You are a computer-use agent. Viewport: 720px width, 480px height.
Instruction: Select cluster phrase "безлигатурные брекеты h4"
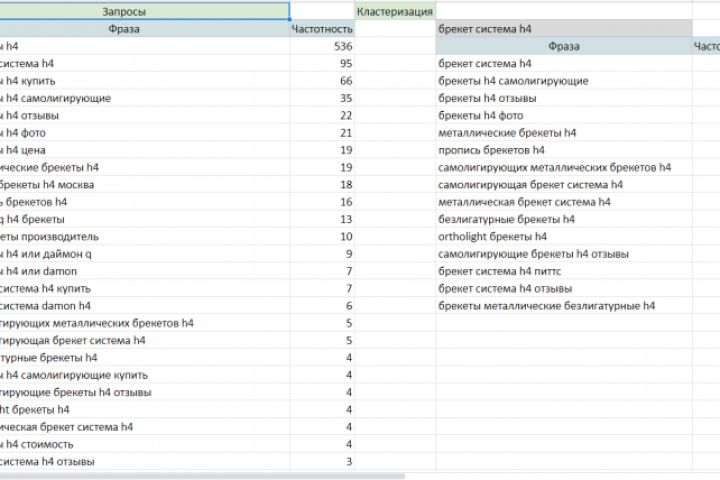(564, 219)
